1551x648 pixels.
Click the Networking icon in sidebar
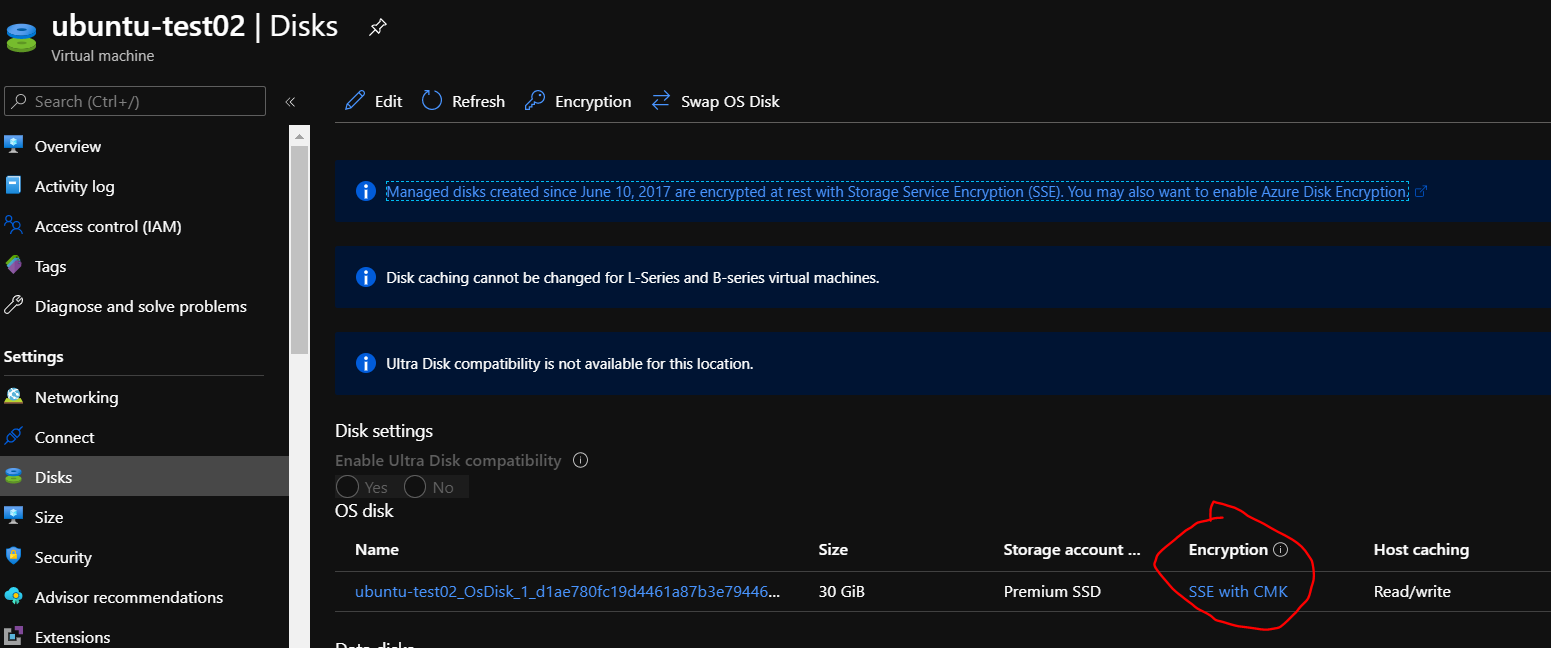pos(13,396)
